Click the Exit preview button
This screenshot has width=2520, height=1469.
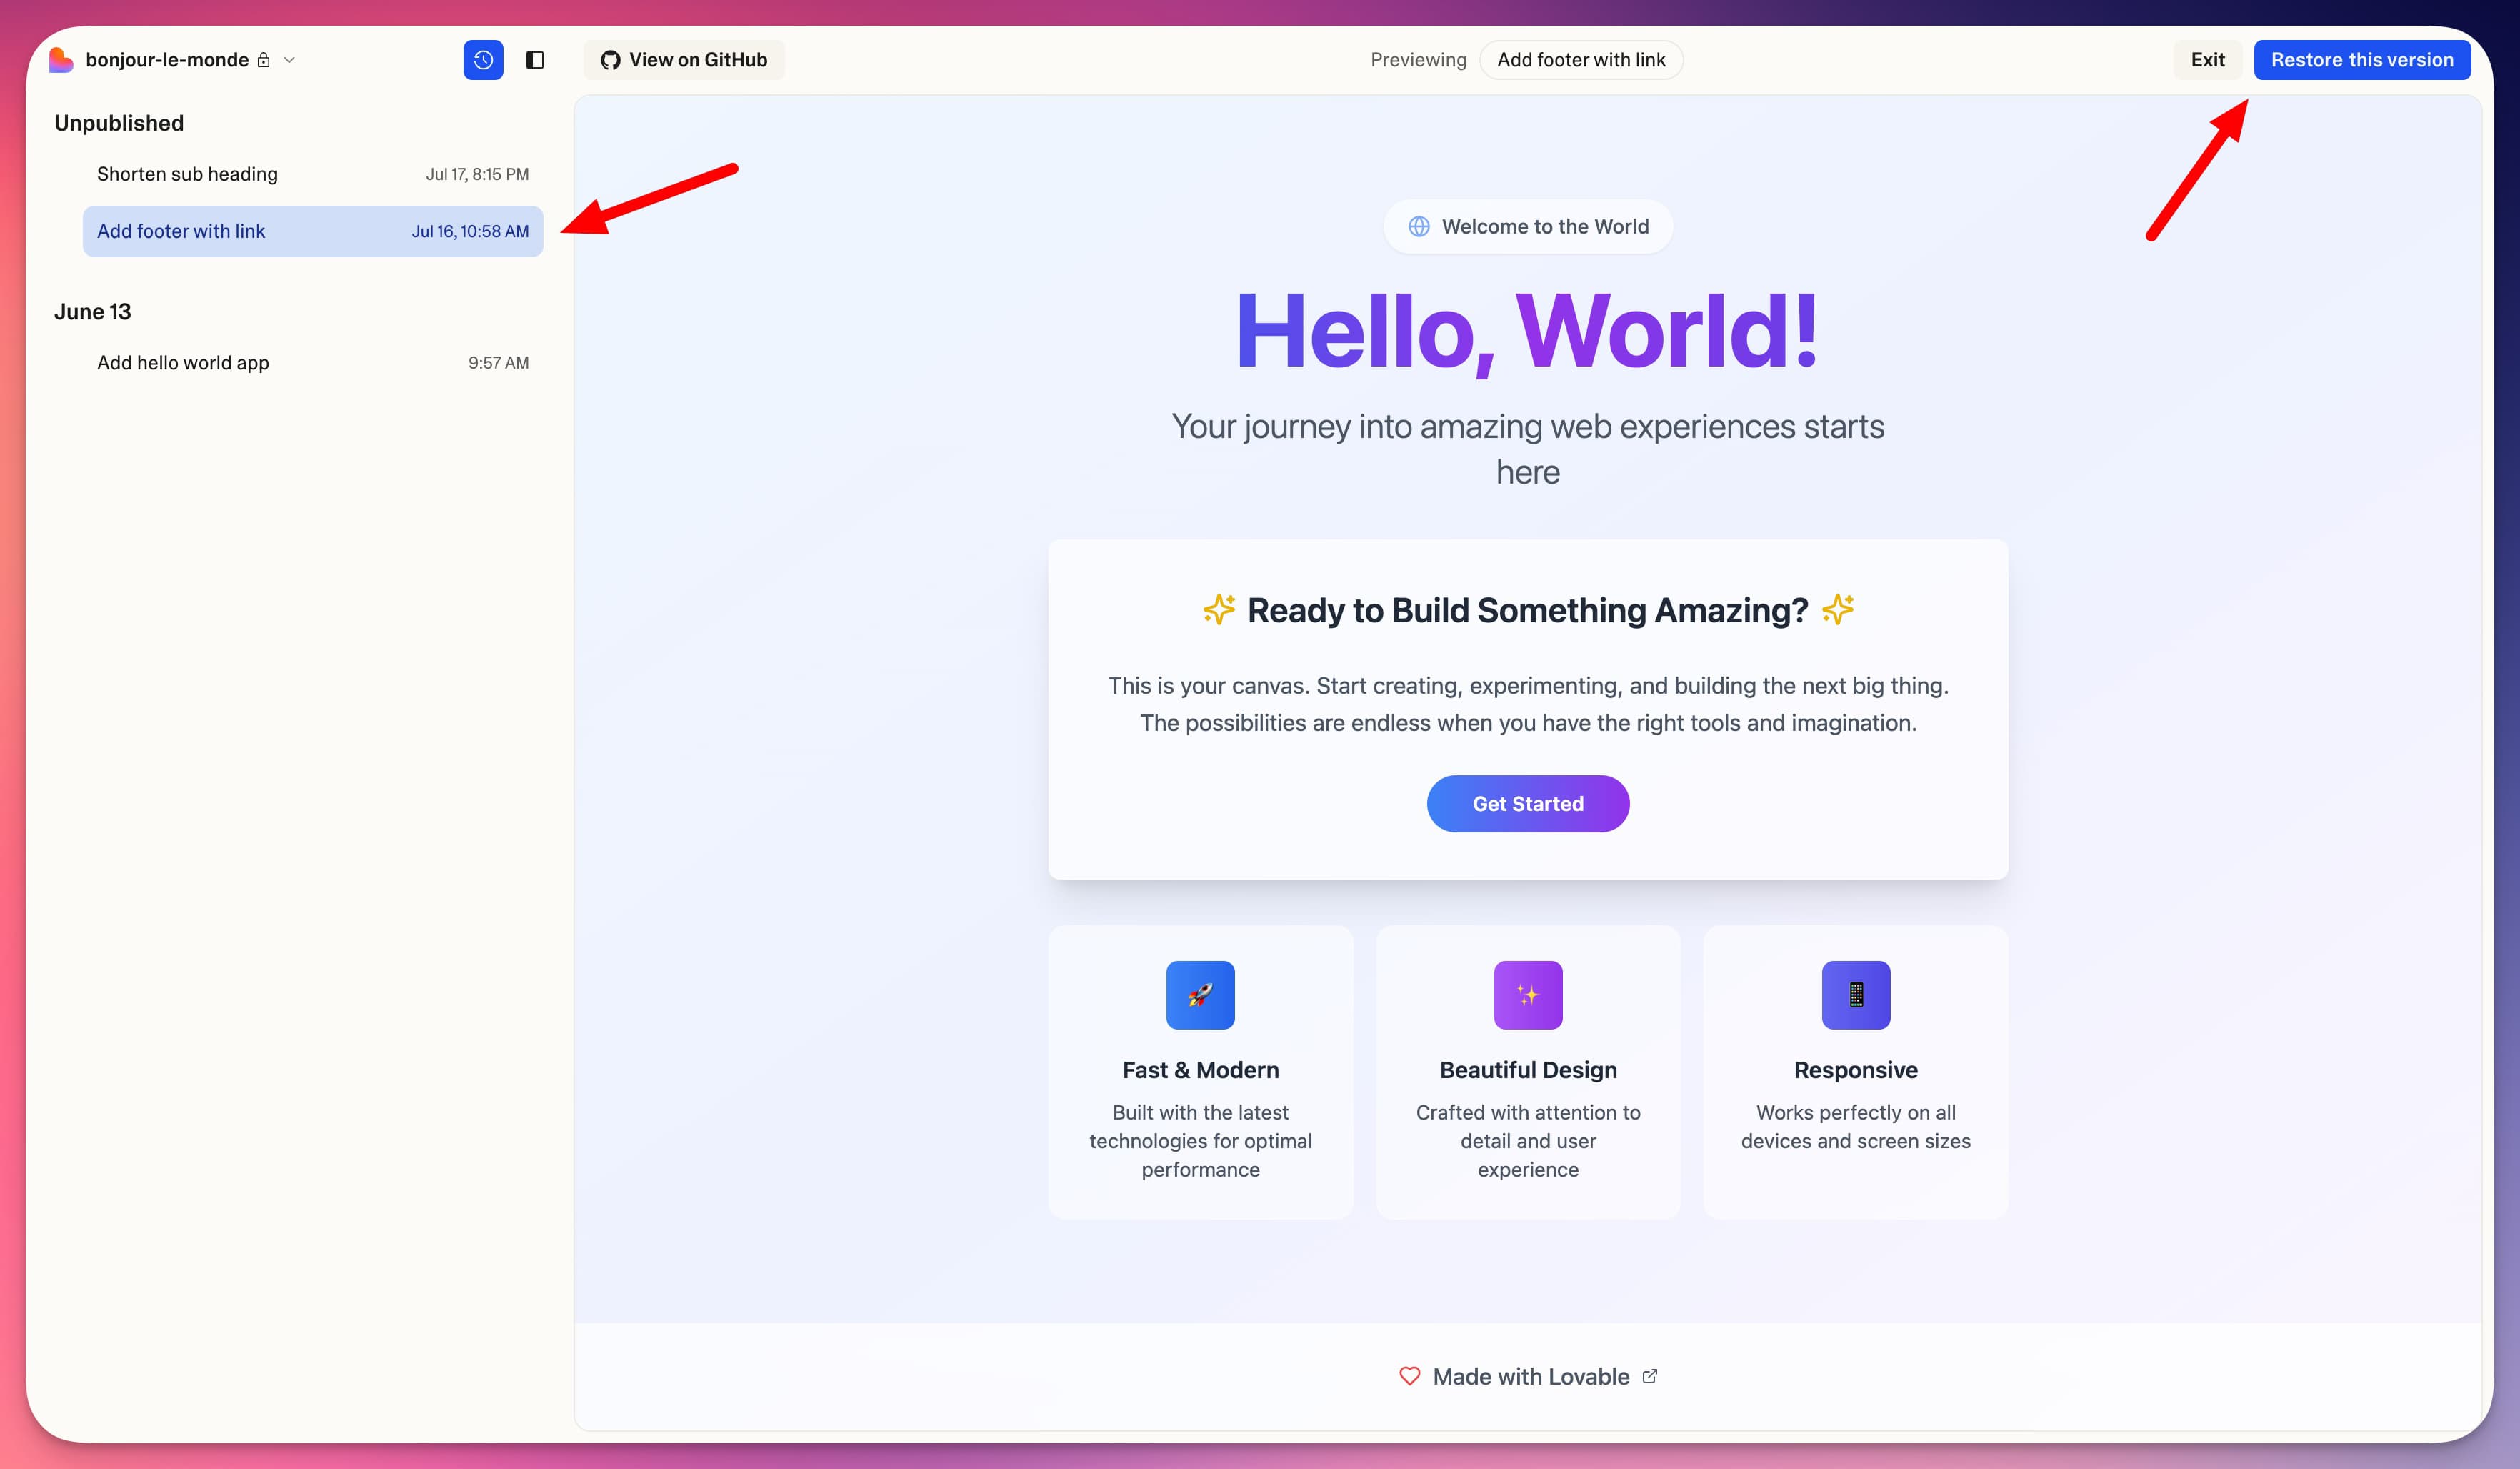pos(2207,60)
